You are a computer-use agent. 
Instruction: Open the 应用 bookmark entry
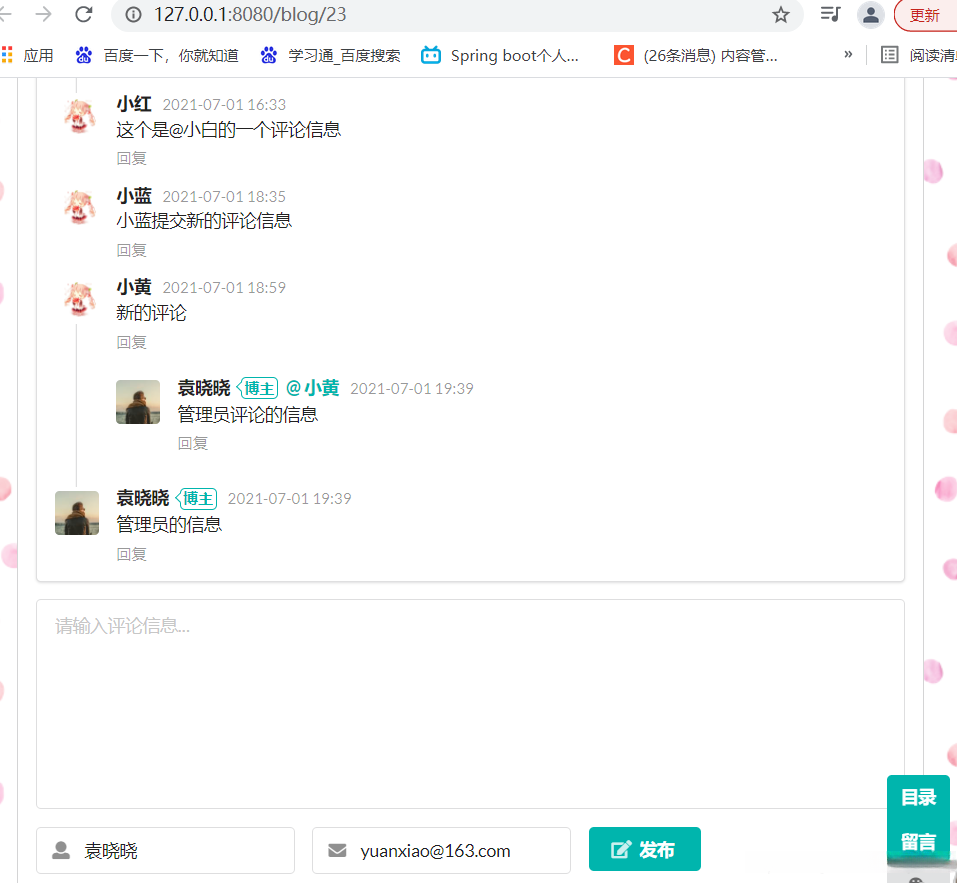(30, 55)
